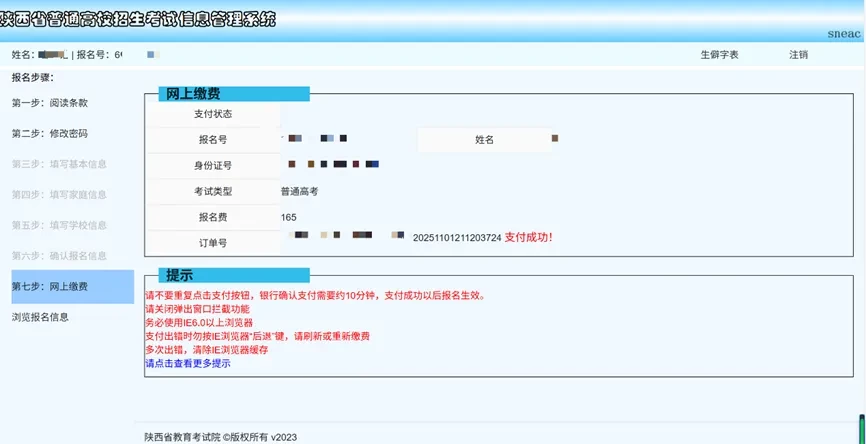866x444 pixels.
Task: Click the 支付成功! status text
Action: (528, 237)
